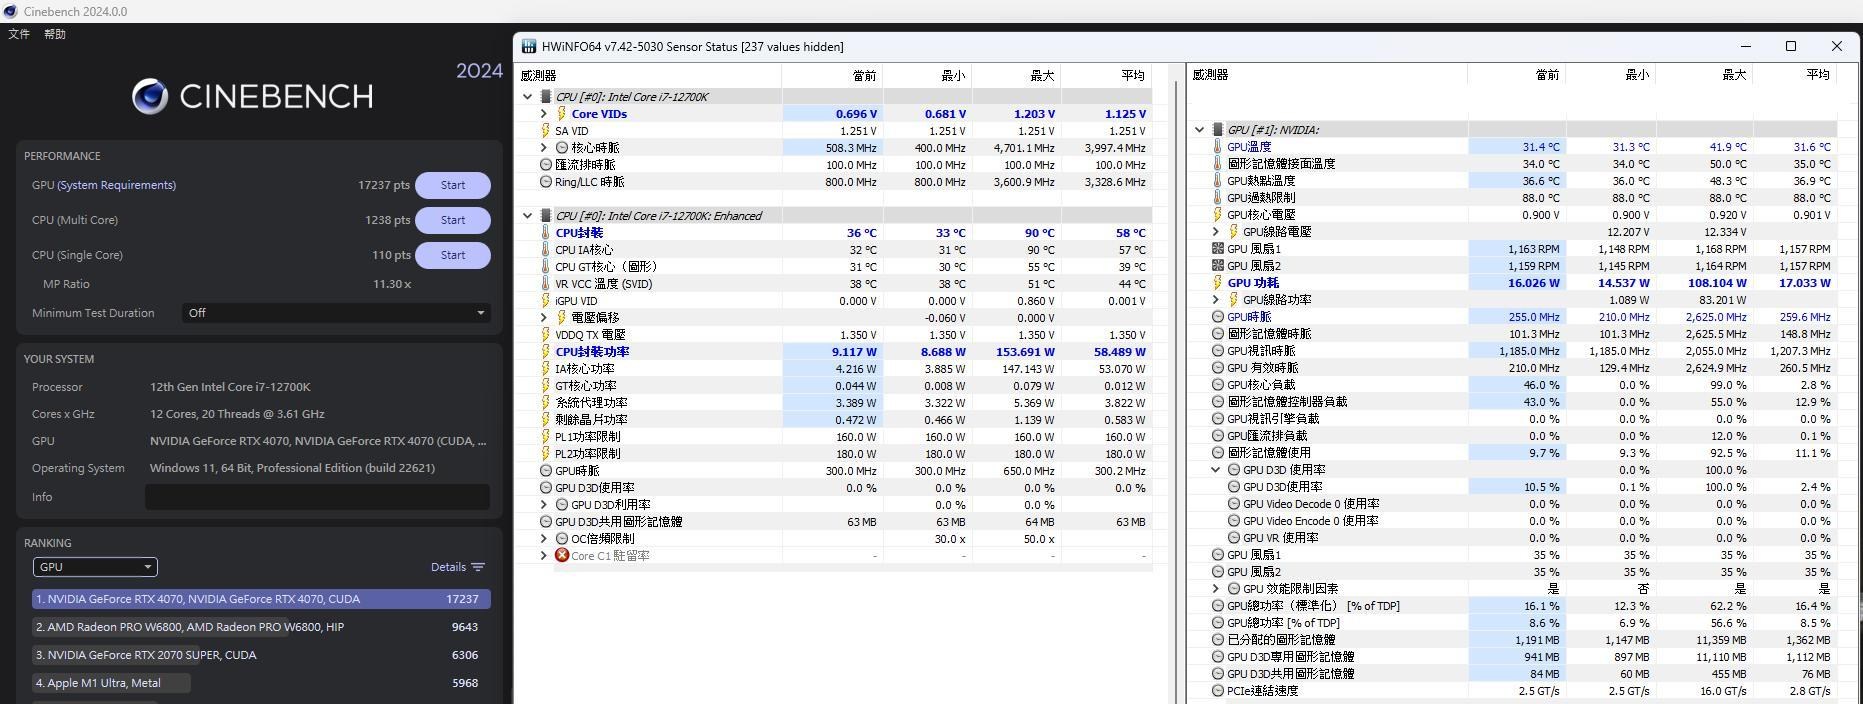Click the GPU溫度 thermometer icon
Image resolution: width=1863 pixels, height=704 pixels.
pos(1218,147)
